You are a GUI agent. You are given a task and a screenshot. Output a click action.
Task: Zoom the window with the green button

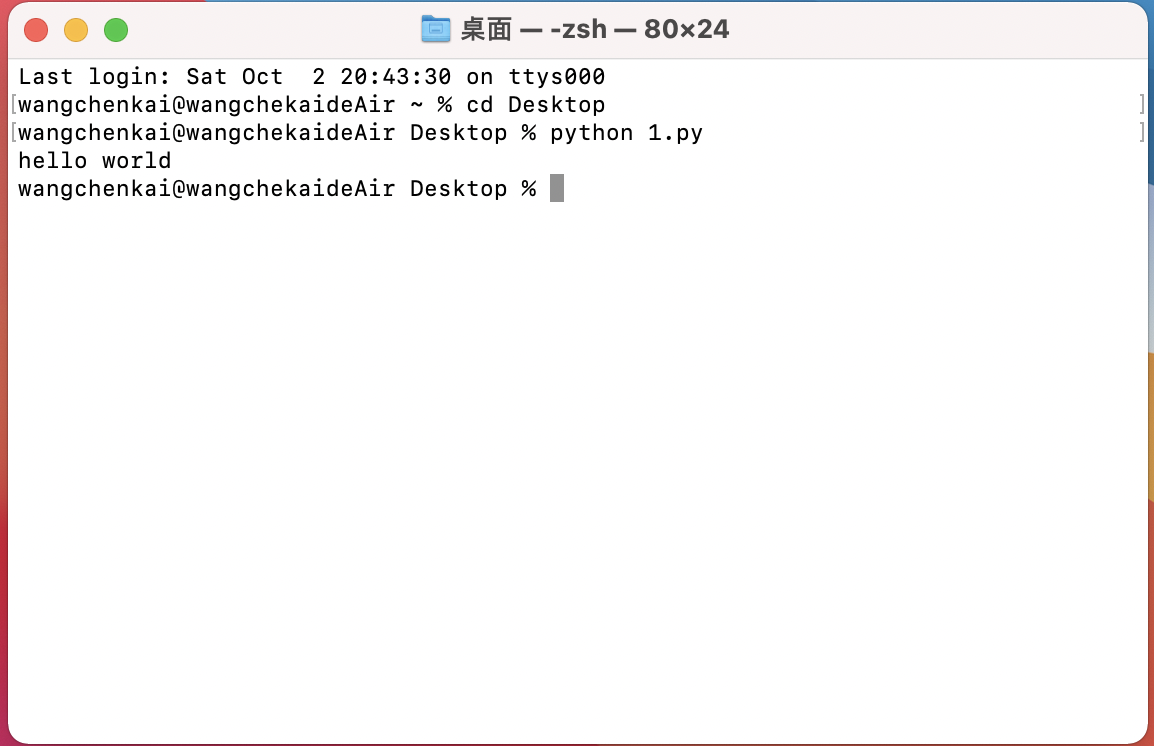116,30
